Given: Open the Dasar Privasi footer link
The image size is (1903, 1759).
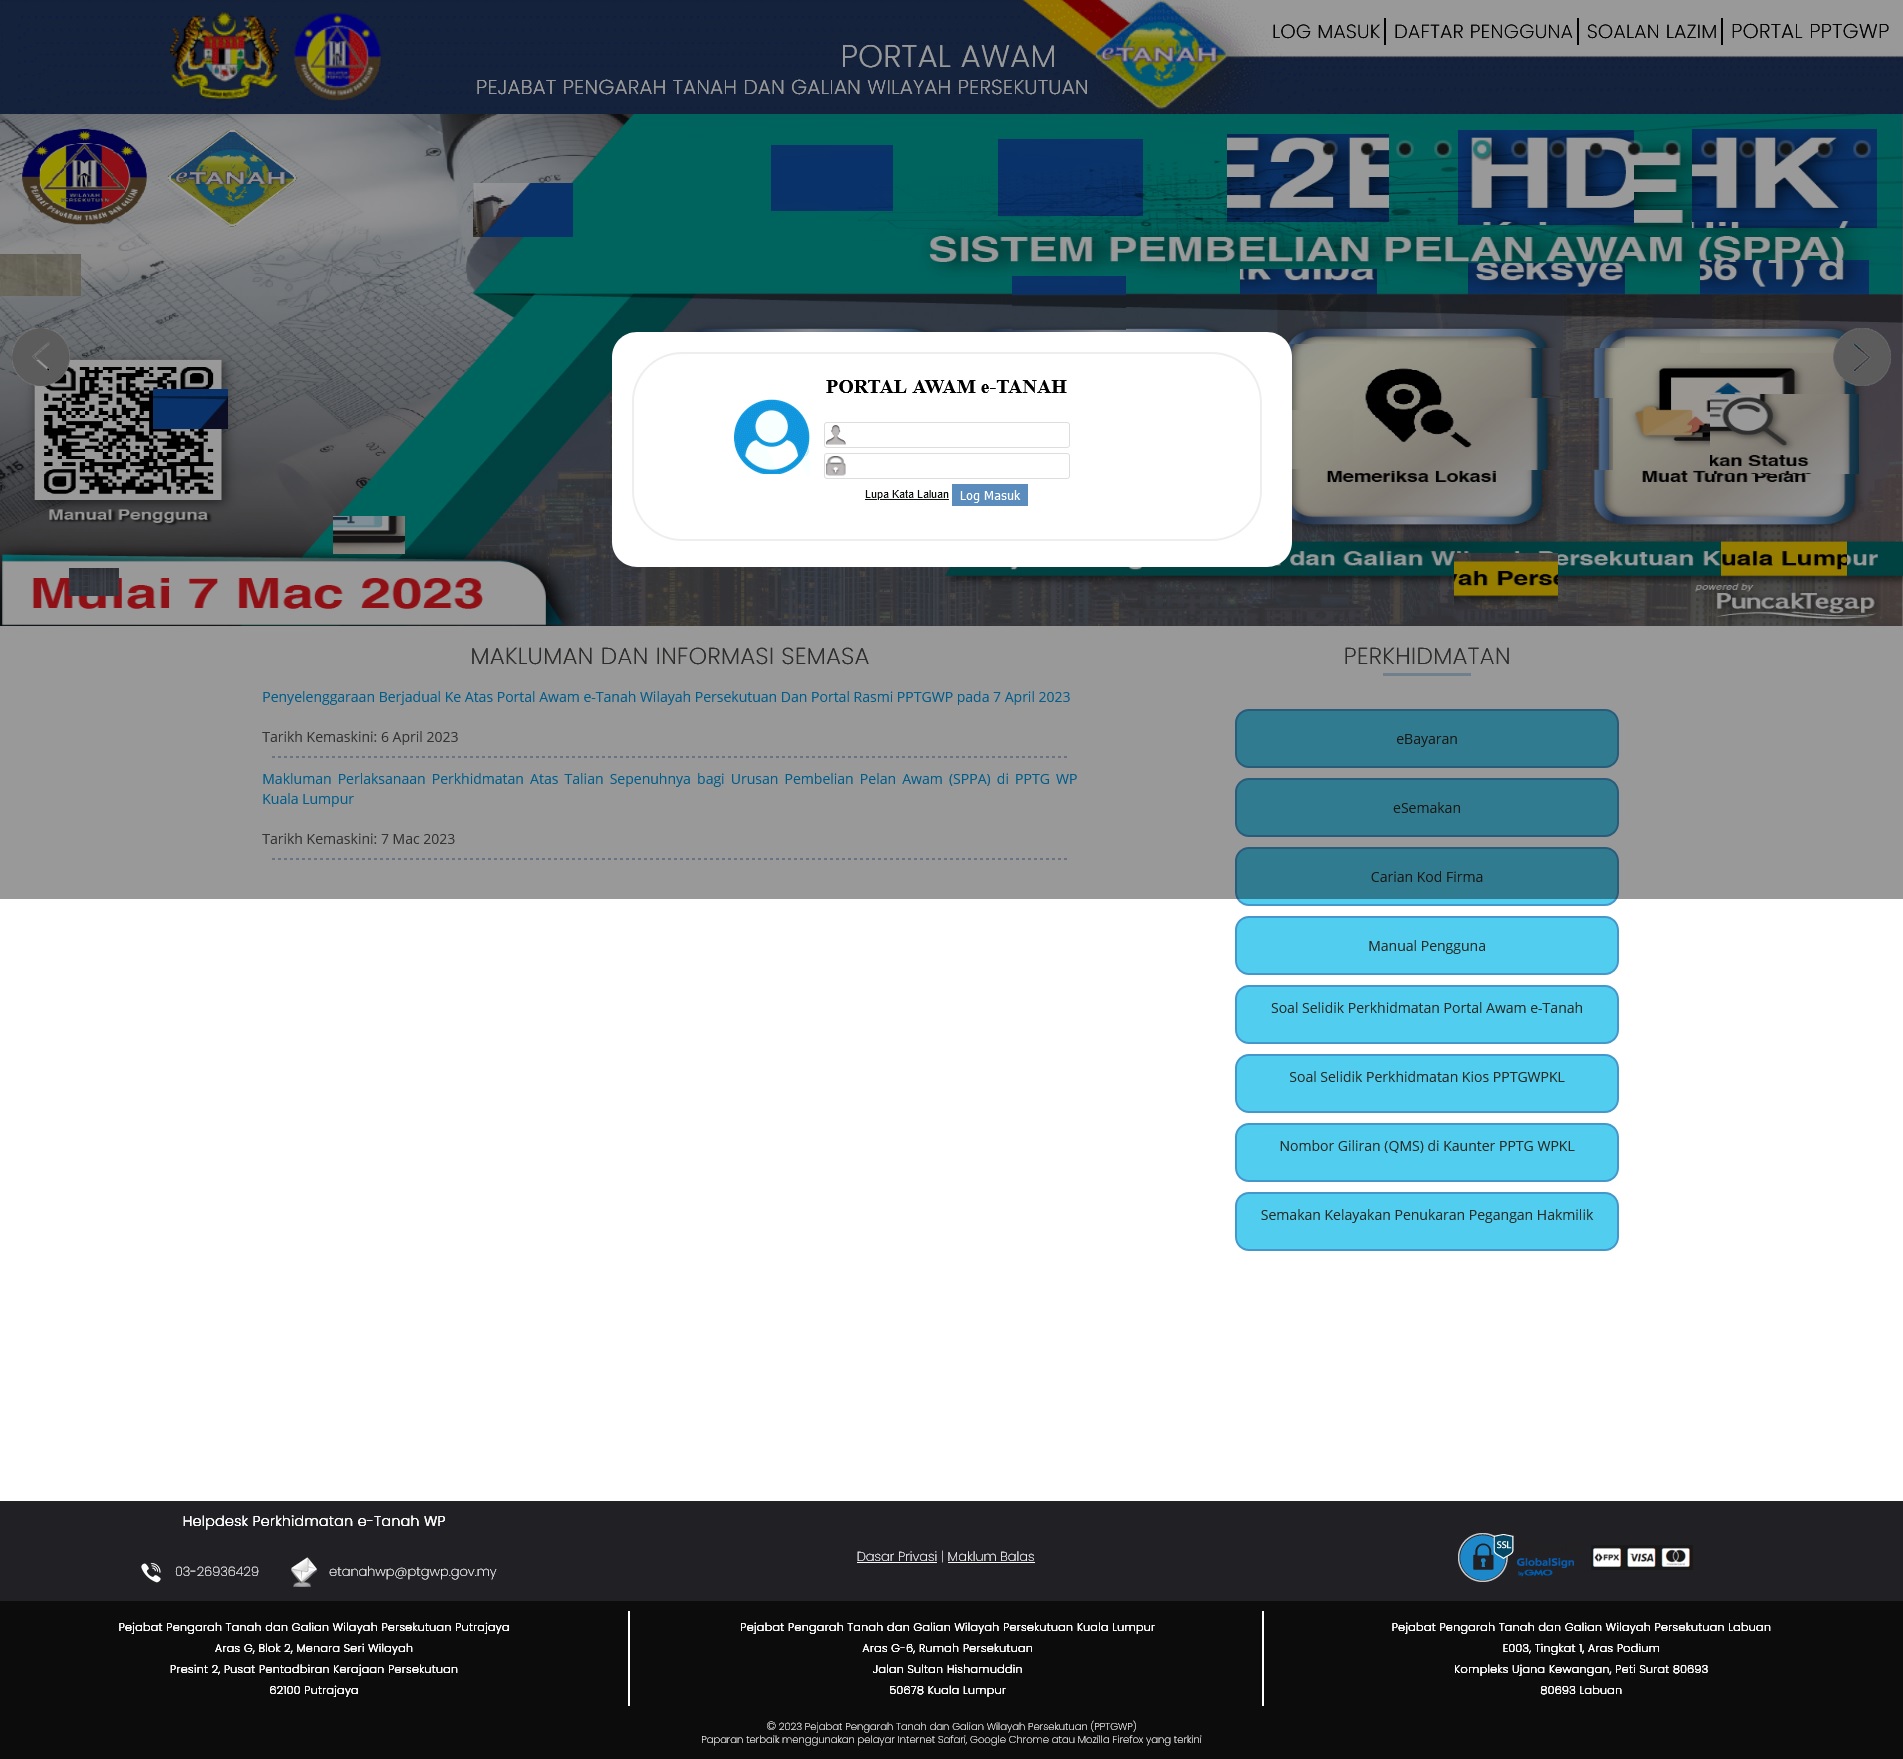Looking at the screenshot, I should pyautogui.click(x=896, y=1557).
